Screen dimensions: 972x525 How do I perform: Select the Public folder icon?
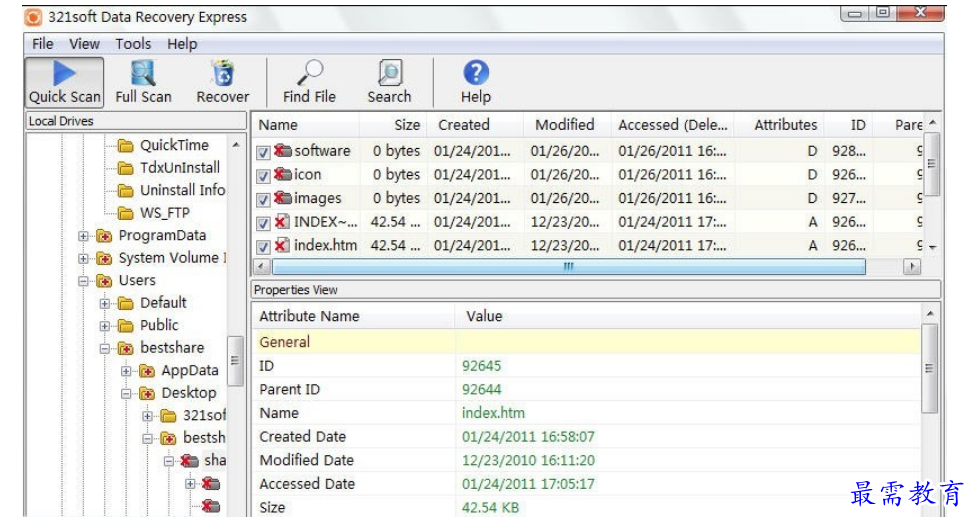pyautogui.click(x=126, y=325)
